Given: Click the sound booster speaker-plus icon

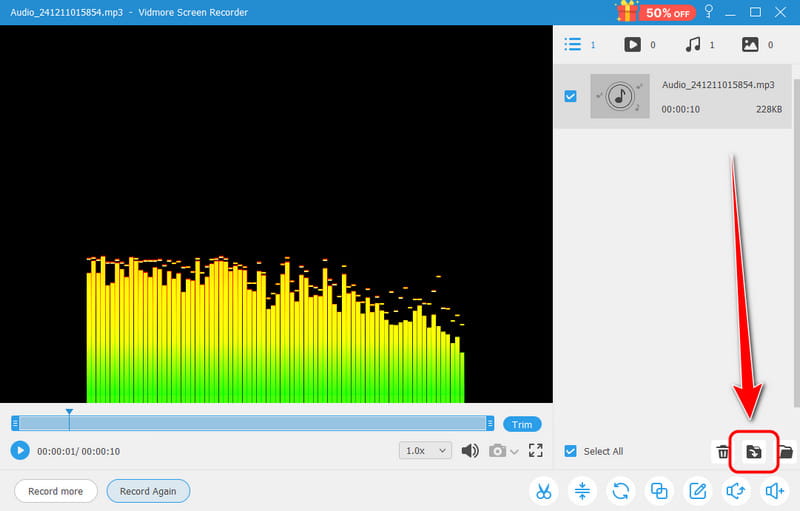Looking at the screenshot, I should click(774, 491).
